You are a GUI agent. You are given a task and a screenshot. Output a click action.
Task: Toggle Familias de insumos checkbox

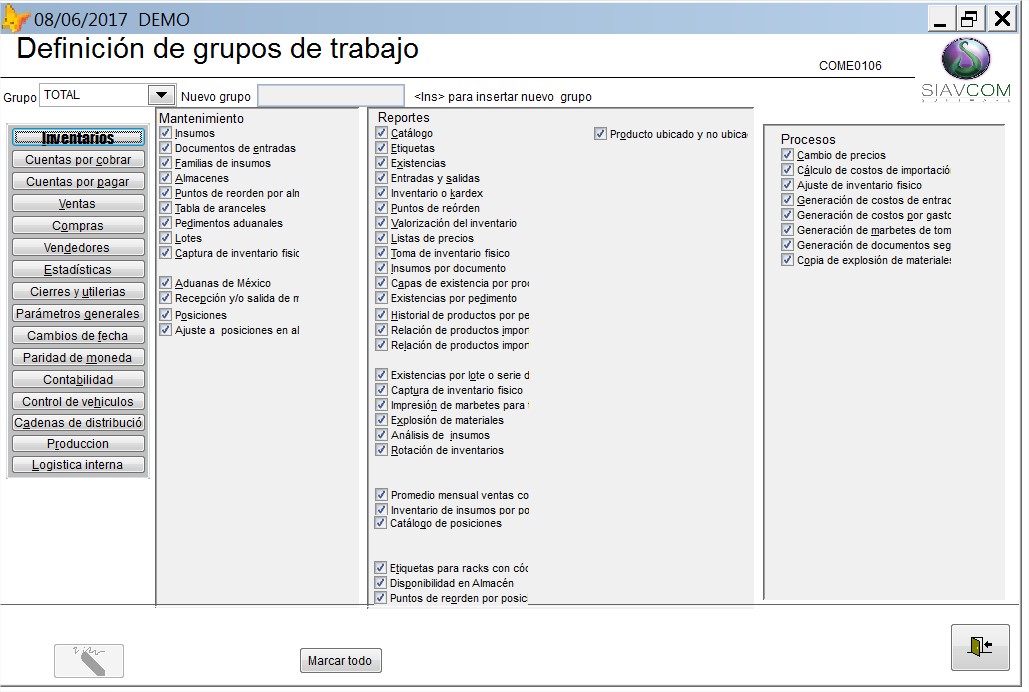pos(165,163)
